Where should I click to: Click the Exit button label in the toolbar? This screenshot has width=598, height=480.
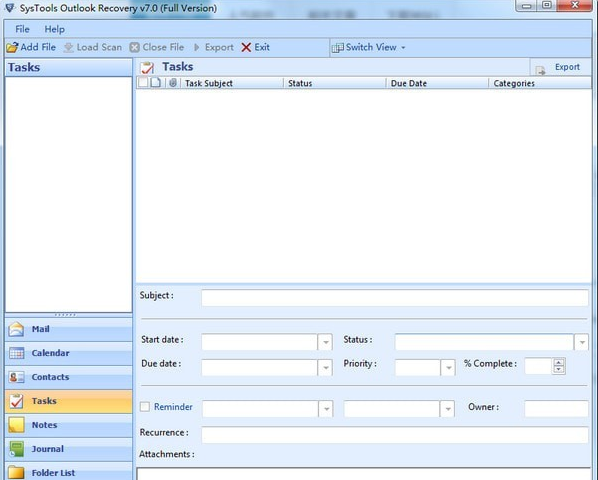point(262,47)
